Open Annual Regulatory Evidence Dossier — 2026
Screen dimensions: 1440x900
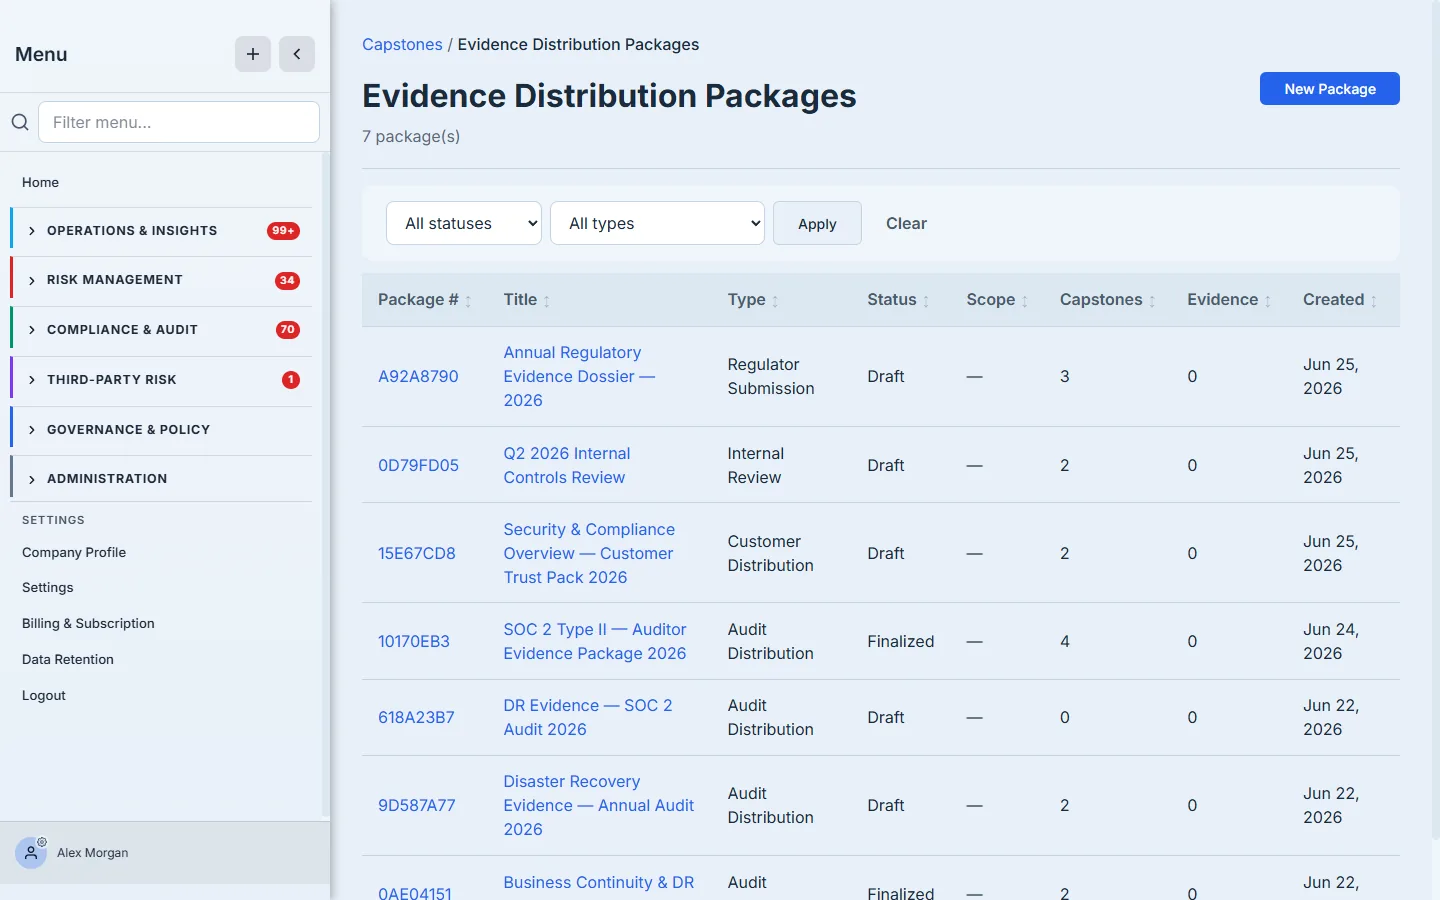pos(579,376)
